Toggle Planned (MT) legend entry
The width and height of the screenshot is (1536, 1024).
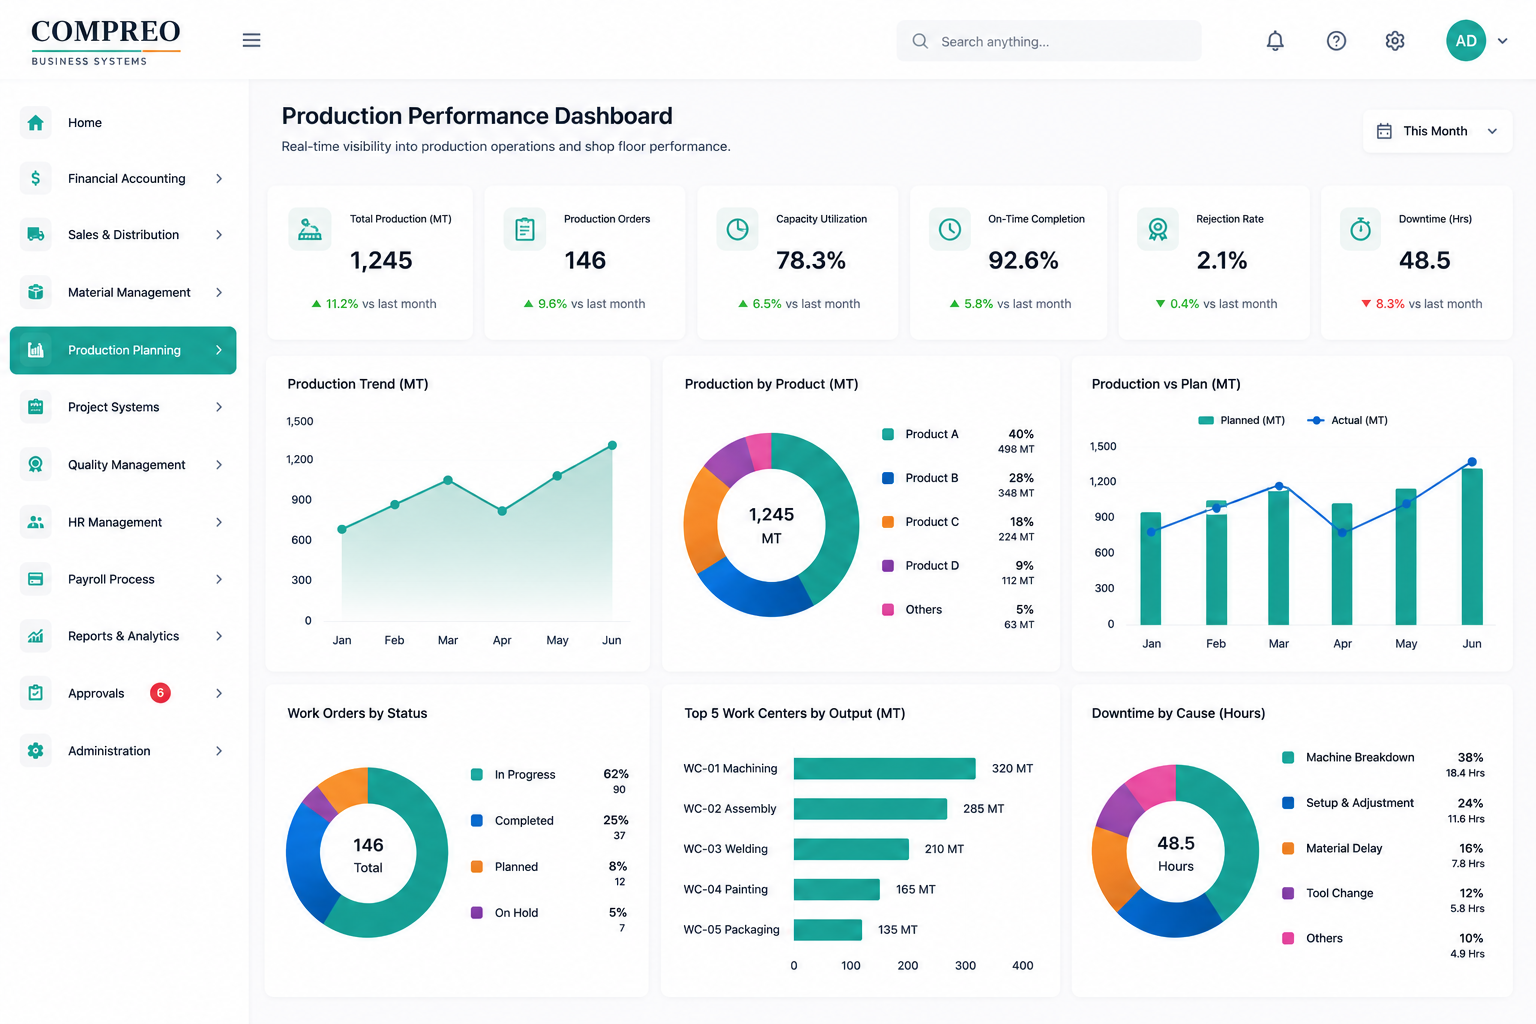[1241, 420]
